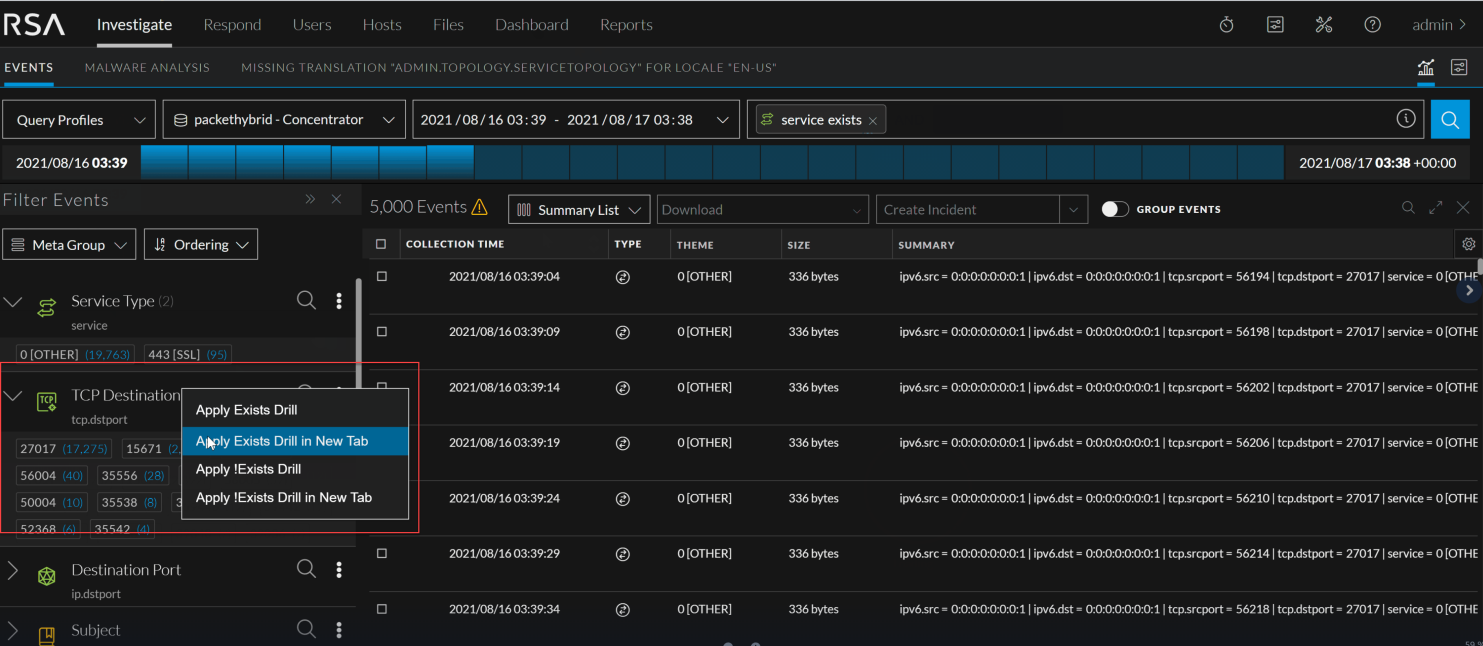1483x646 pixels.
Task: Open the help question mark icon
Action: (x=1372, y=25)
